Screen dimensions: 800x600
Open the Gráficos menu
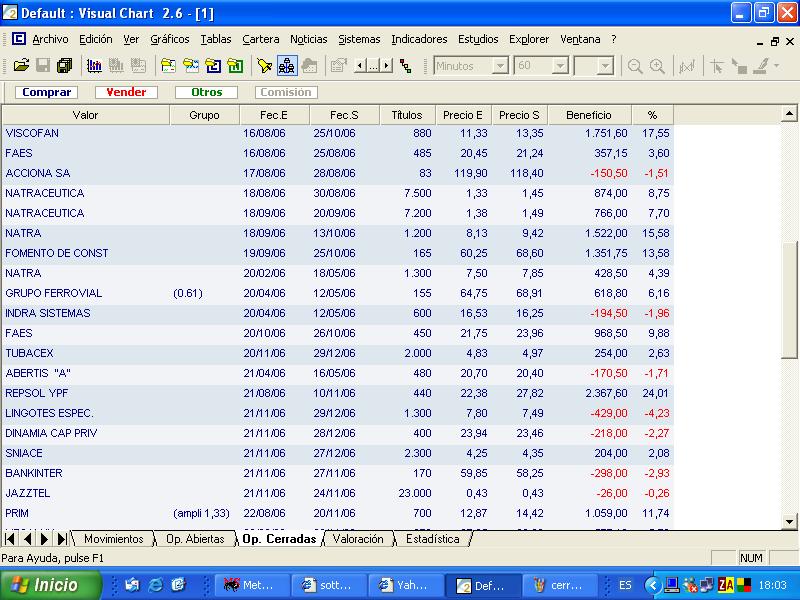(169, 39)
